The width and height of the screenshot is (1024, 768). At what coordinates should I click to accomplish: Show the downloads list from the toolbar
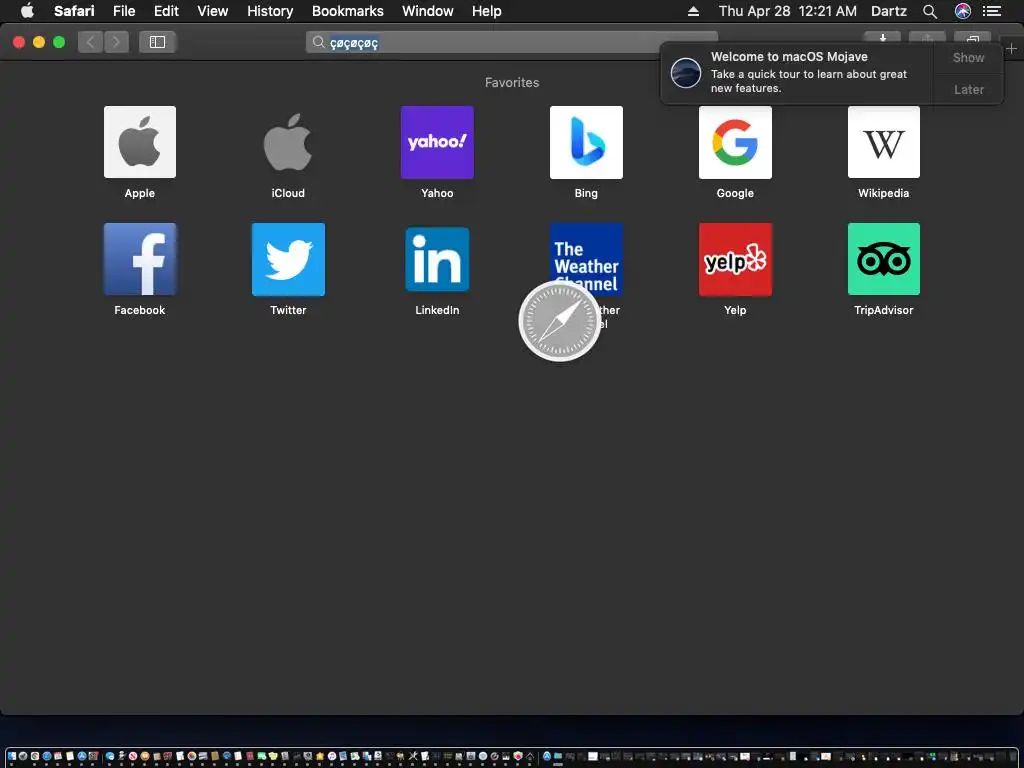tap(882, 38)
